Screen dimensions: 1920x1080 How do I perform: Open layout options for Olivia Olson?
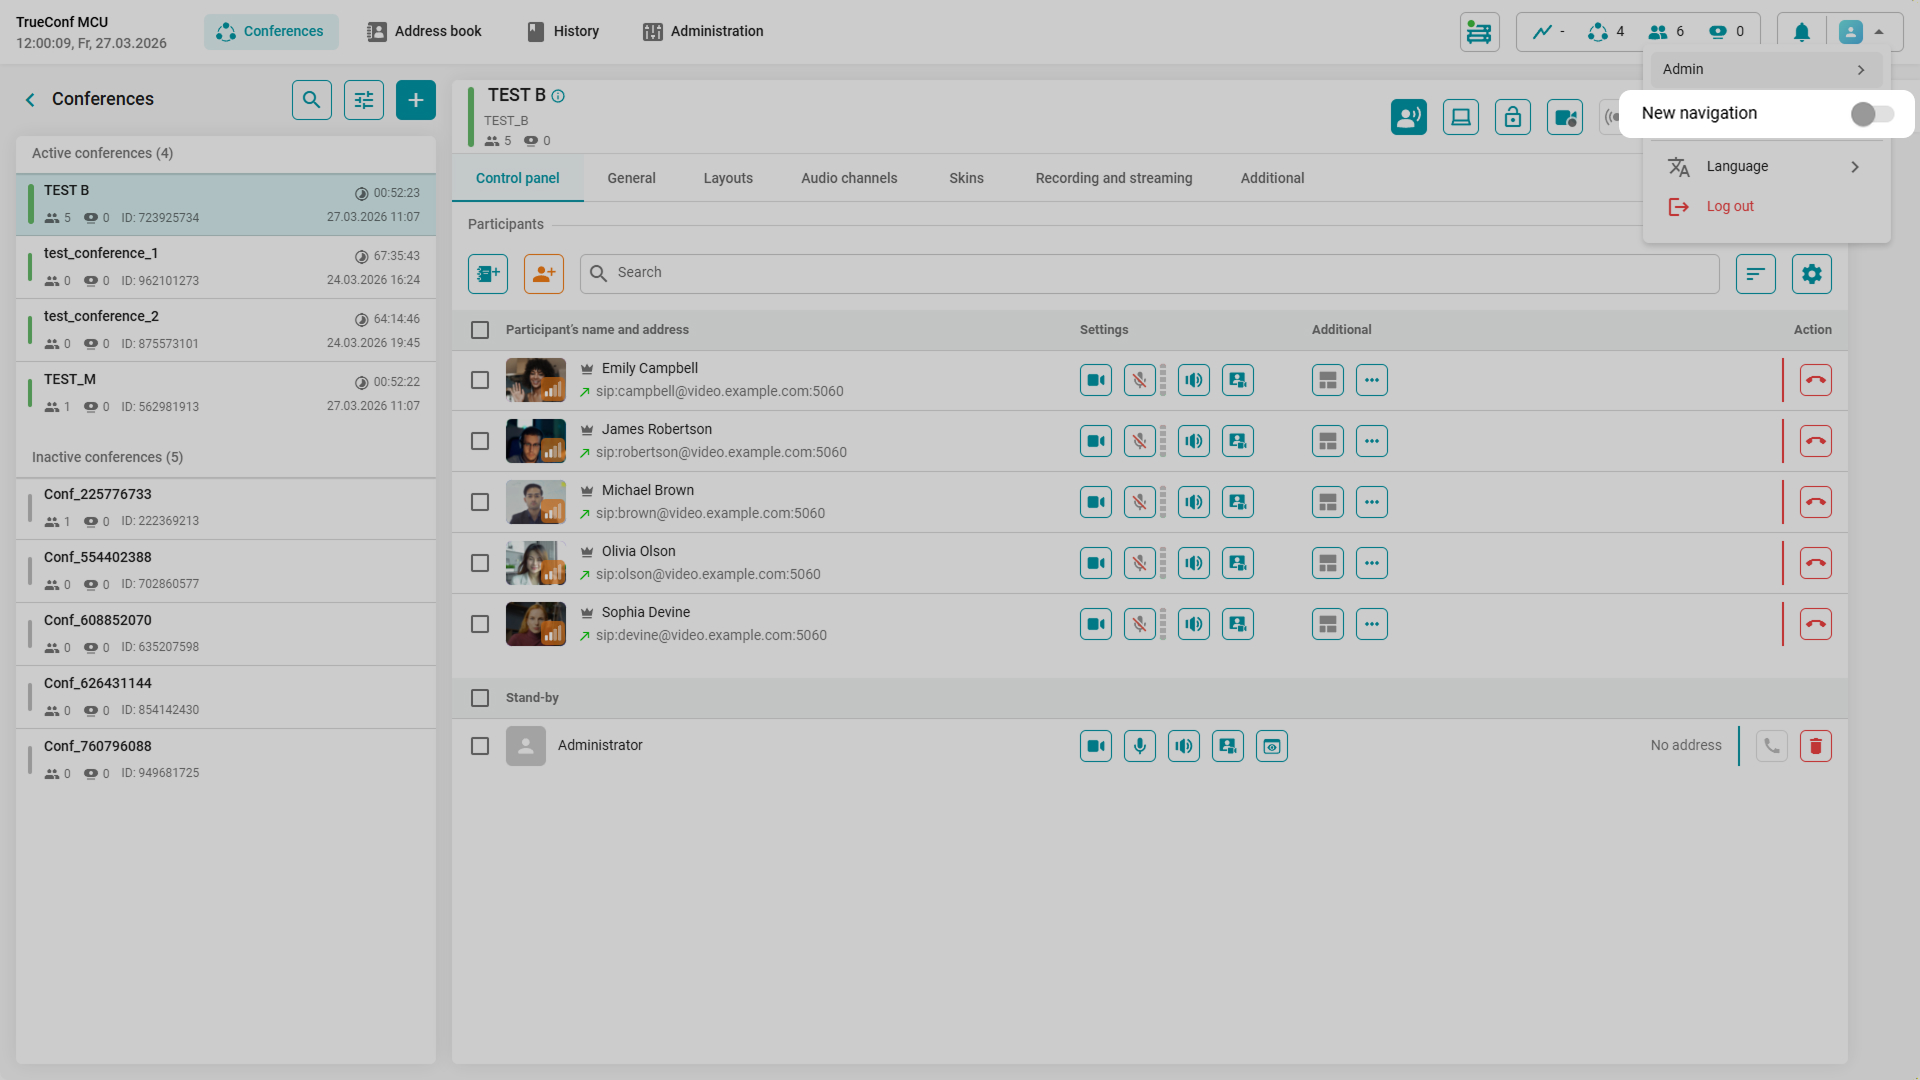pos(1327,563)
